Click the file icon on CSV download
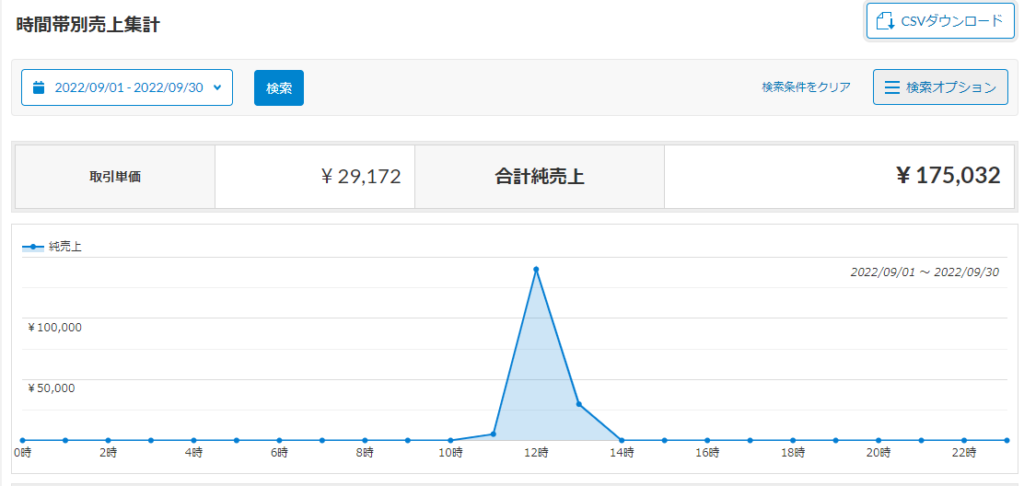The width and height of the screenshot is (1024, 486). click(885, 21)
